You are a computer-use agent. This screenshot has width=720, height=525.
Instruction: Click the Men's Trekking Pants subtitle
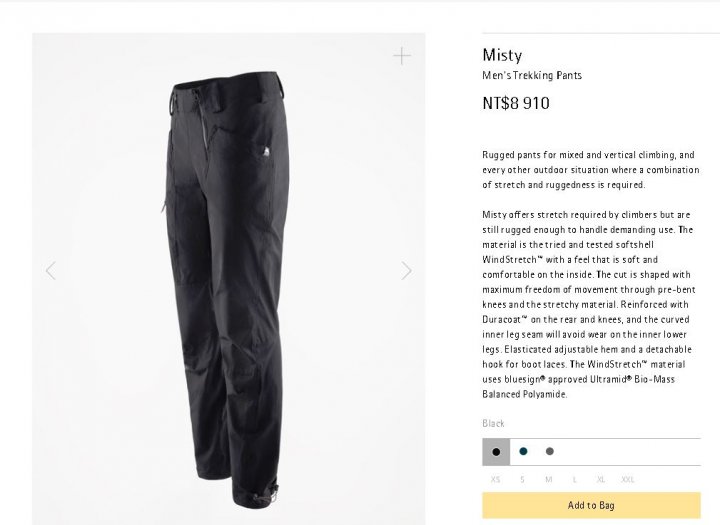tap(532, 75)
